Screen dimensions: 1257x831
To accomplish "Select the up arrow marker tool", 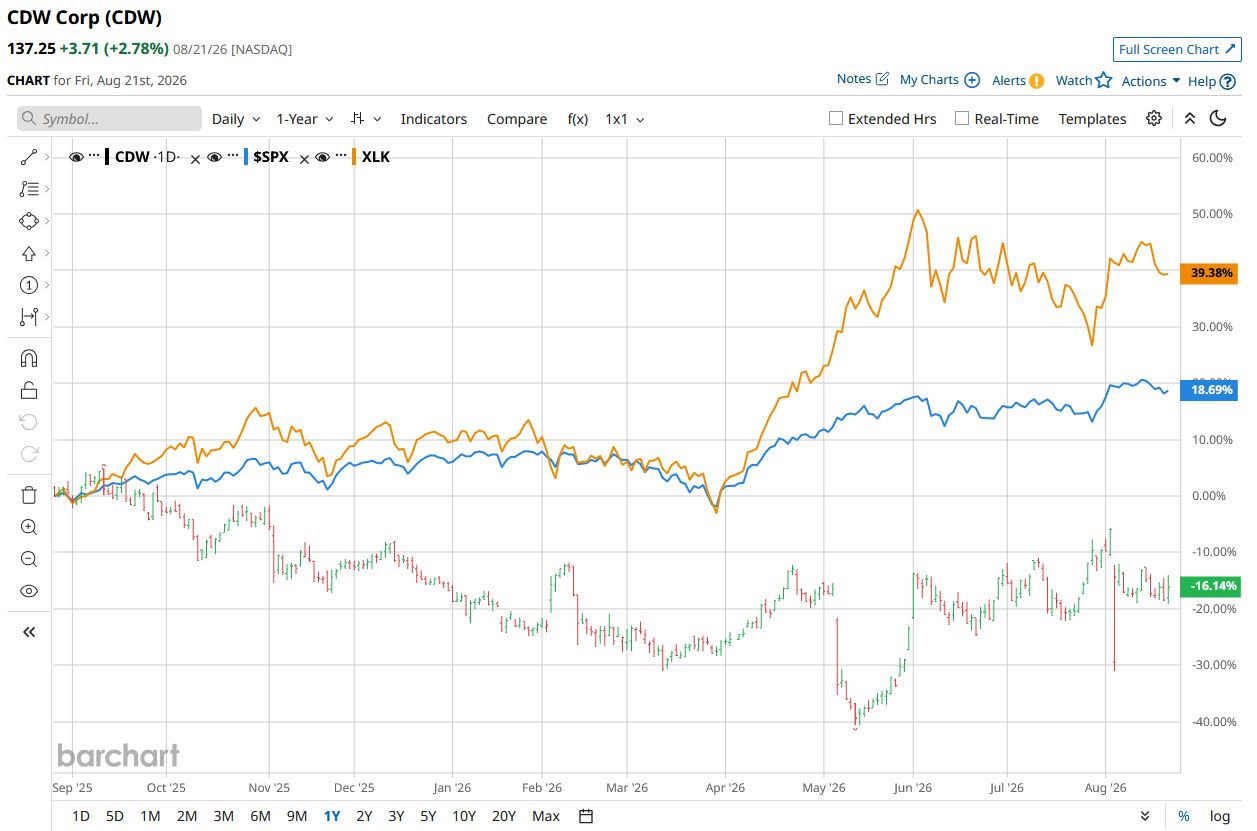I will tap(28, 253).
